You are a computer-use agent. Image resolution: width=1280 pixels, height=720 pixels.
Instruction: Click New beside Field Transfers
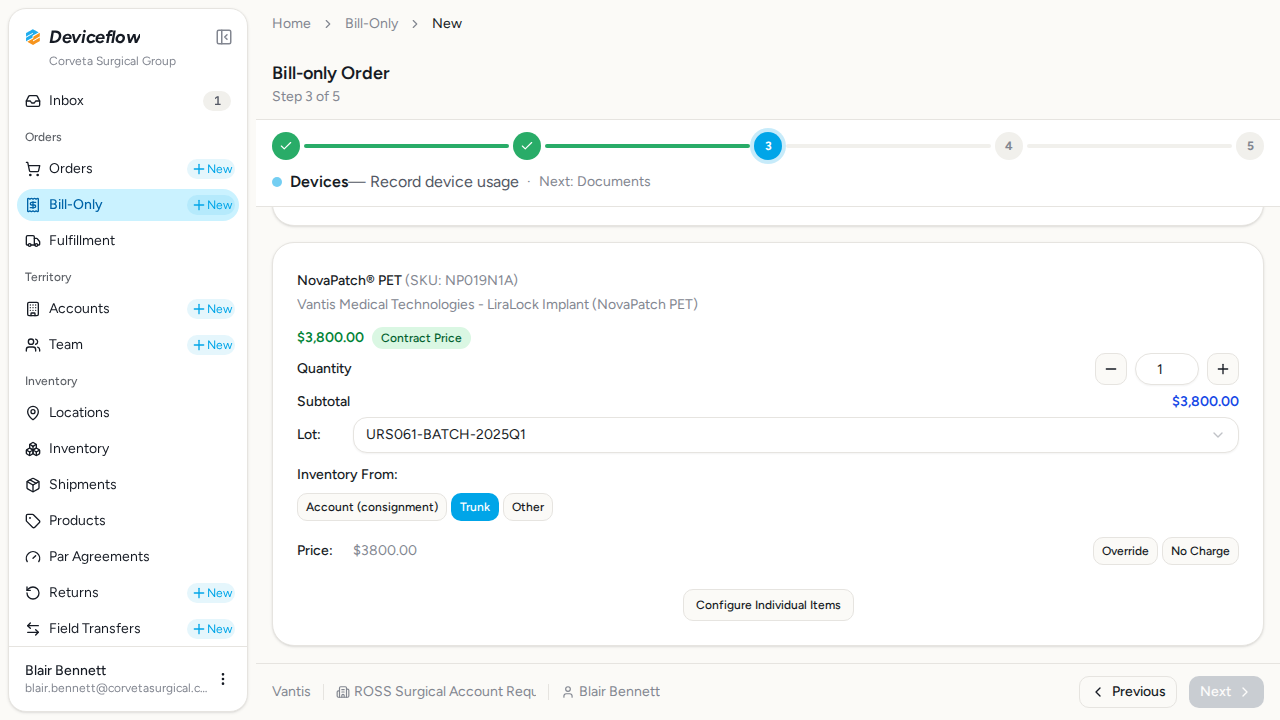pyautogui.click(x=212, y=629)
